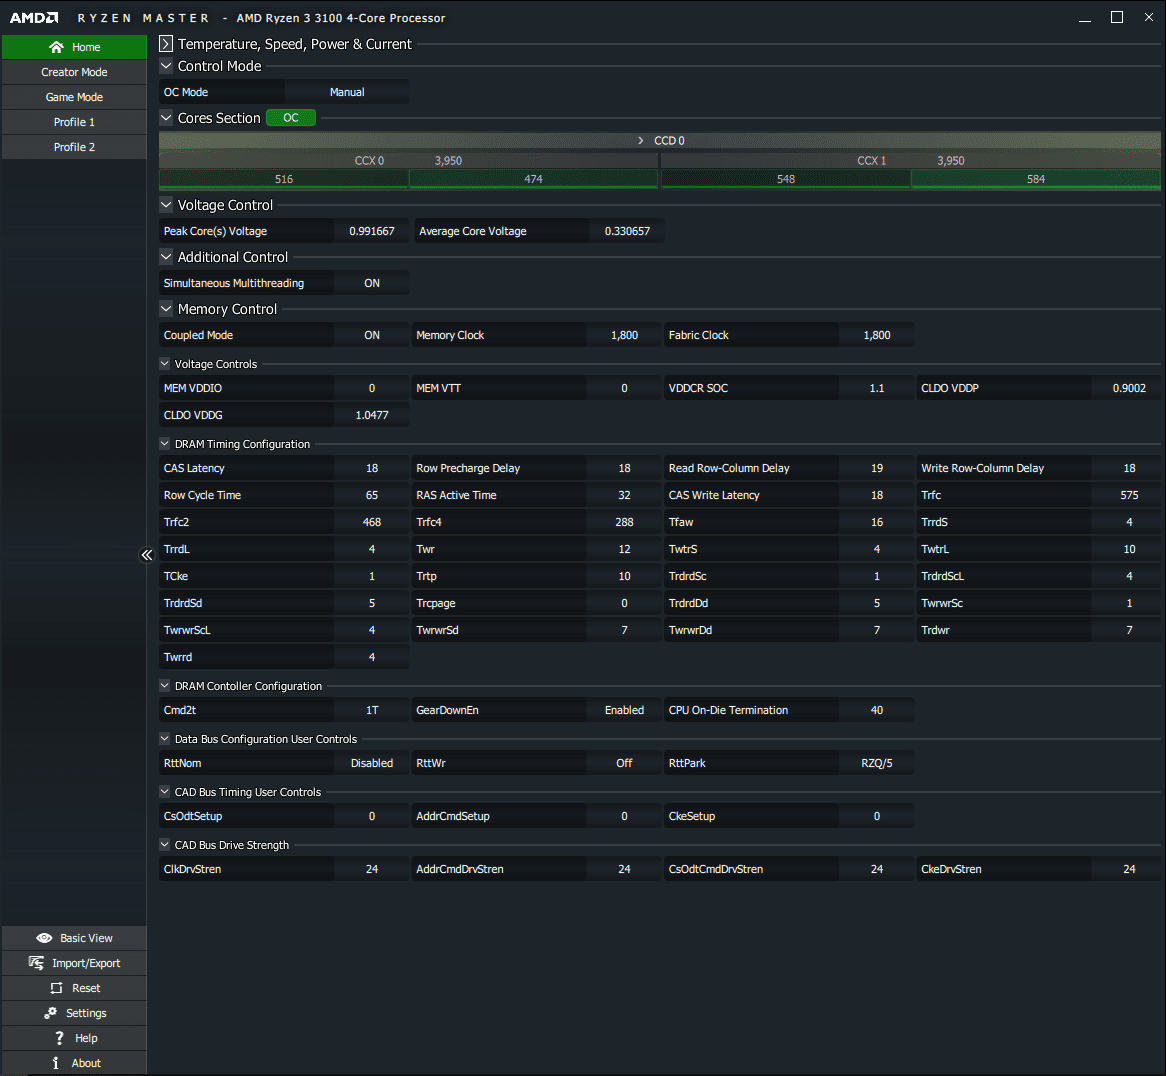Toggle Coupled Mode ON value

(x=372, y=335)
